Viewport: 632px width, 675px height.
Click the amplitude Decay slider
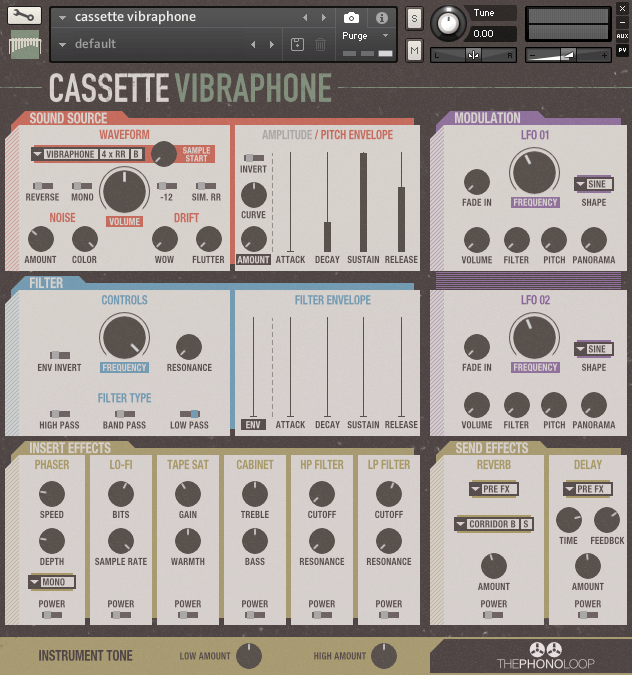[x=327, y=202]
